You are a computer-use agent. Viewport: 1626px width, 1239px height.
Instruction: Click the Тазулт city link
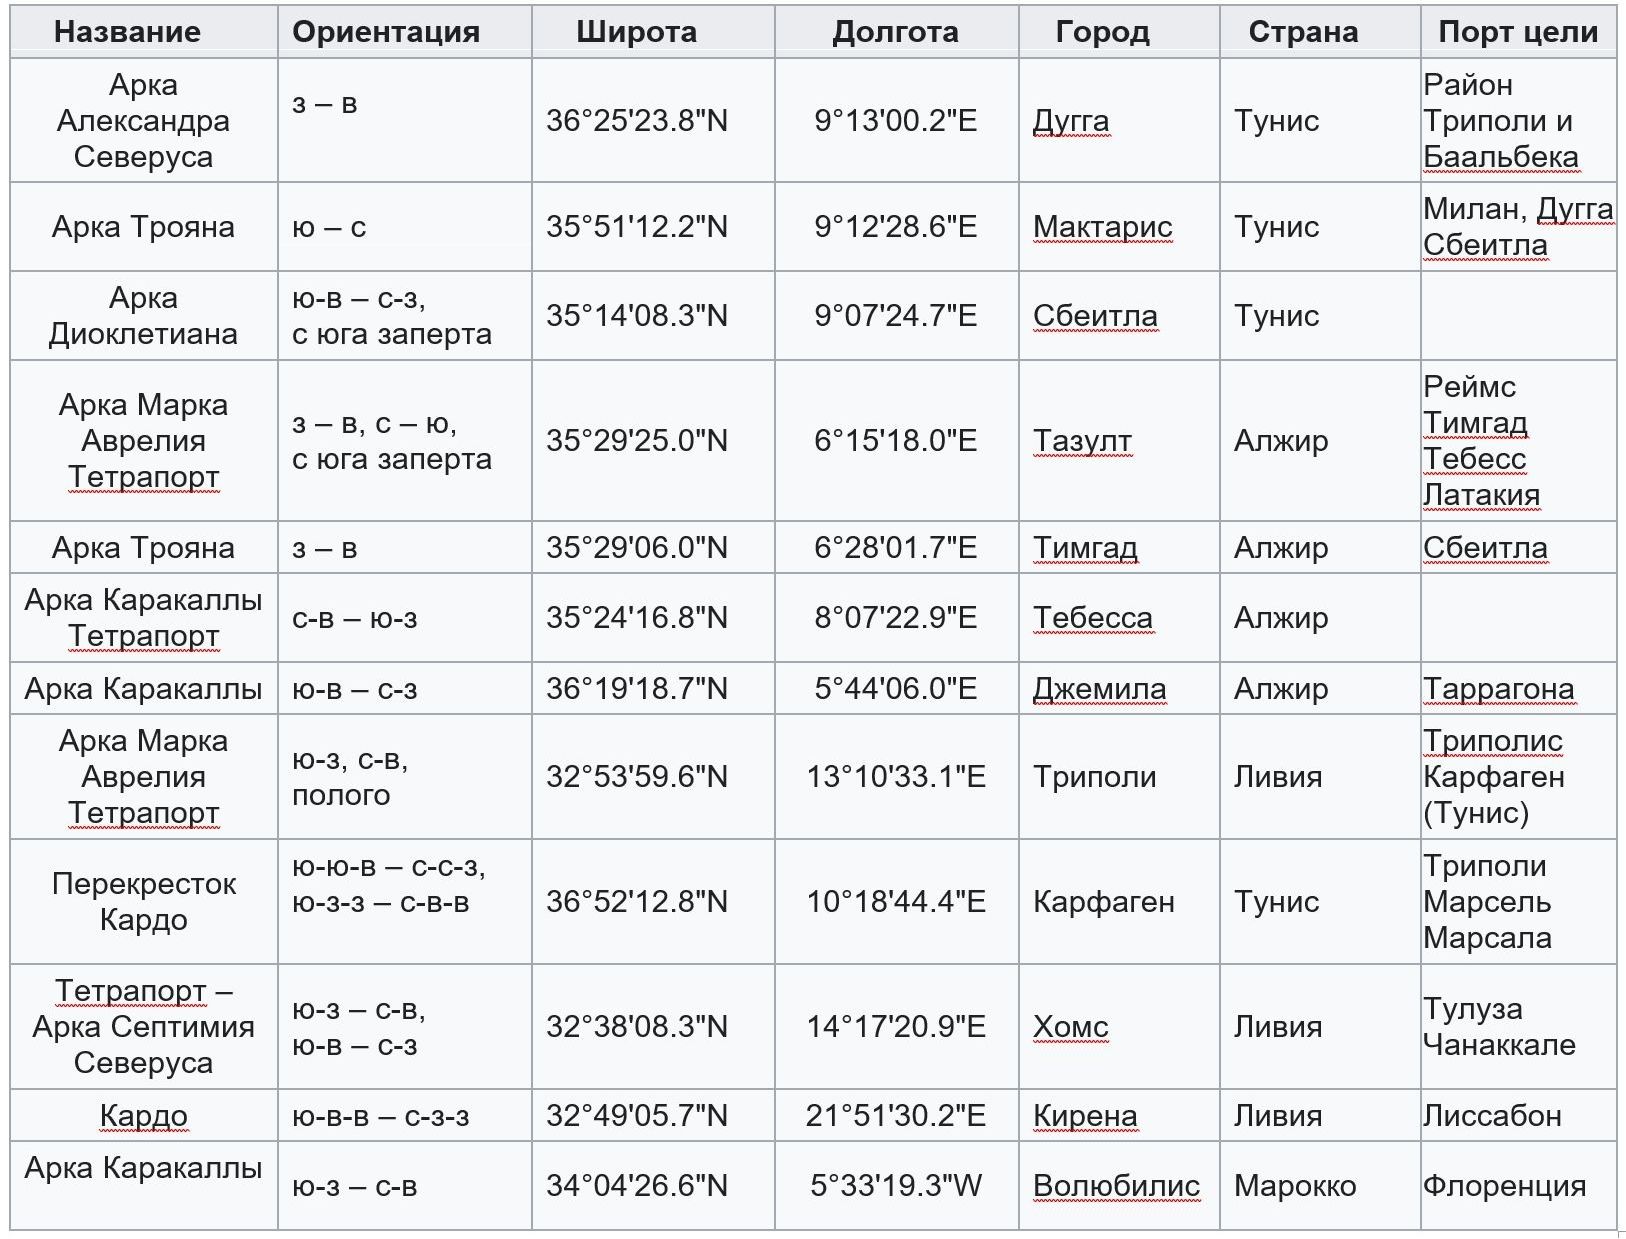pos(1082,441)
